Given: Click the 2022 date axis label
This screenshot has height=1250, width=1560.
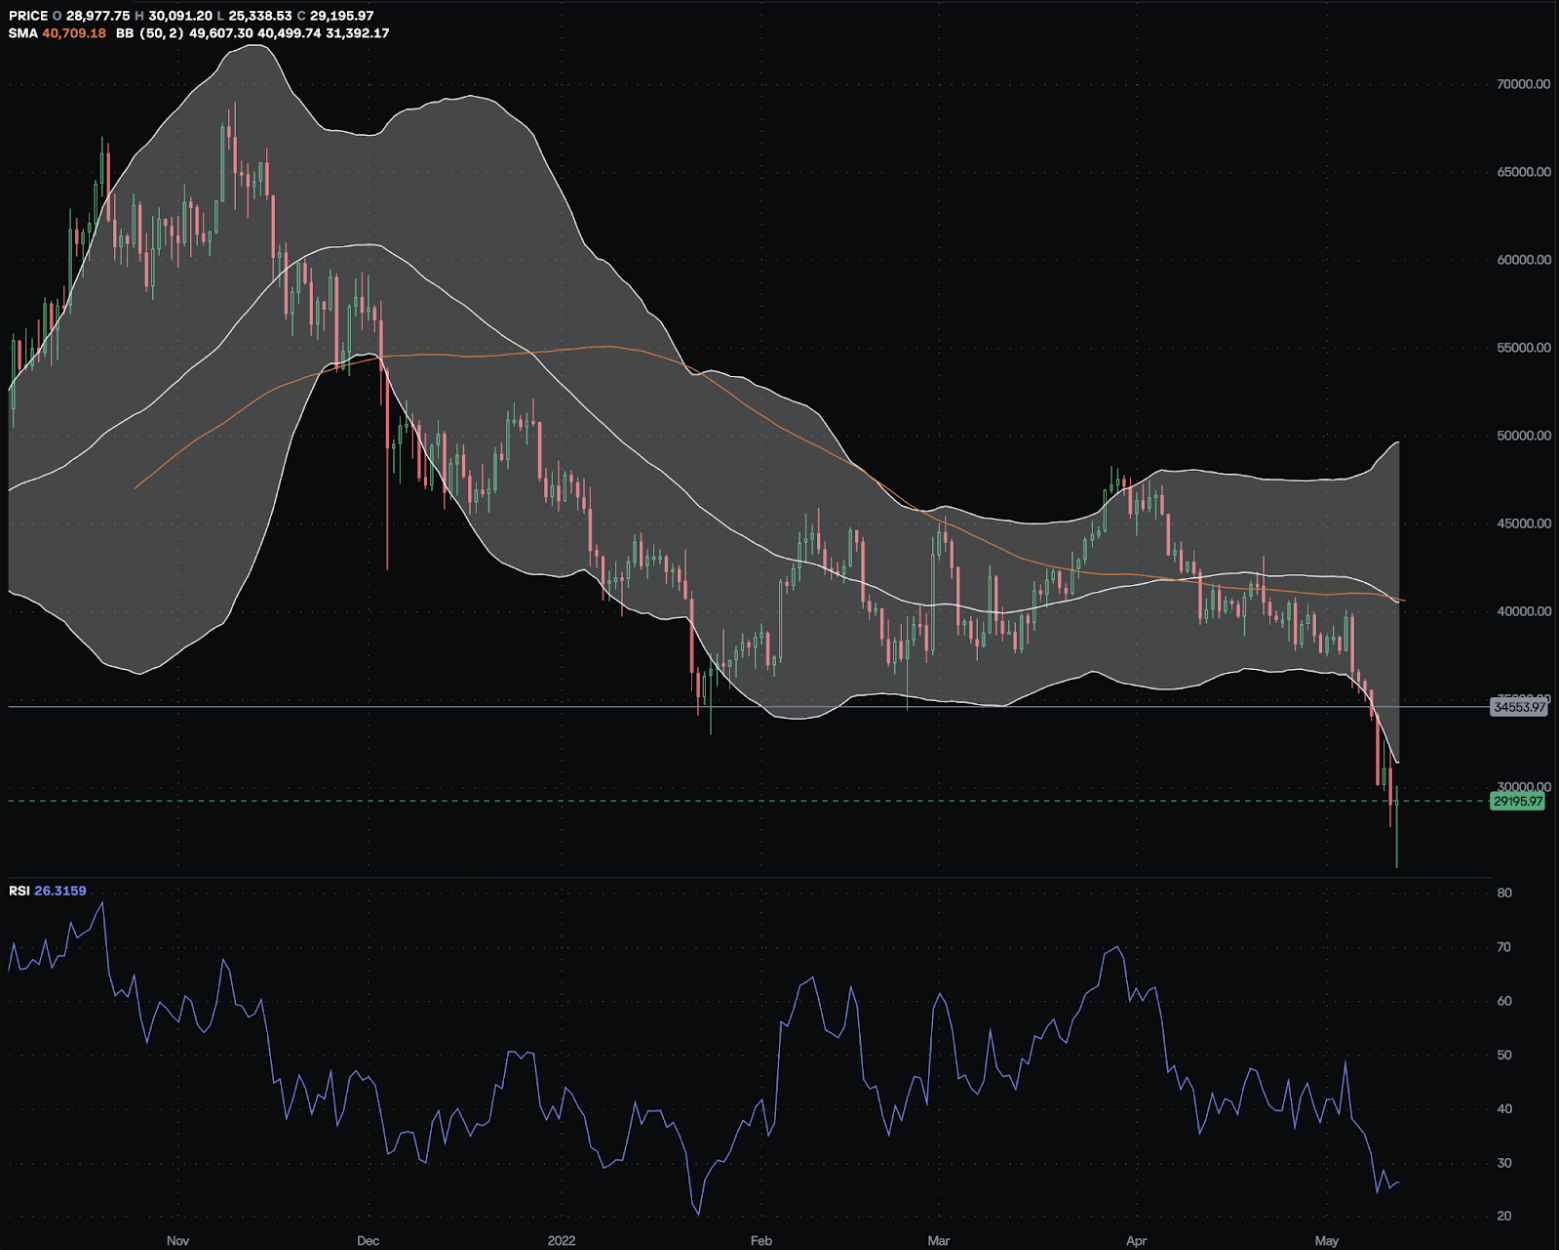Looking at the screenshot, I should (562, 1241).
